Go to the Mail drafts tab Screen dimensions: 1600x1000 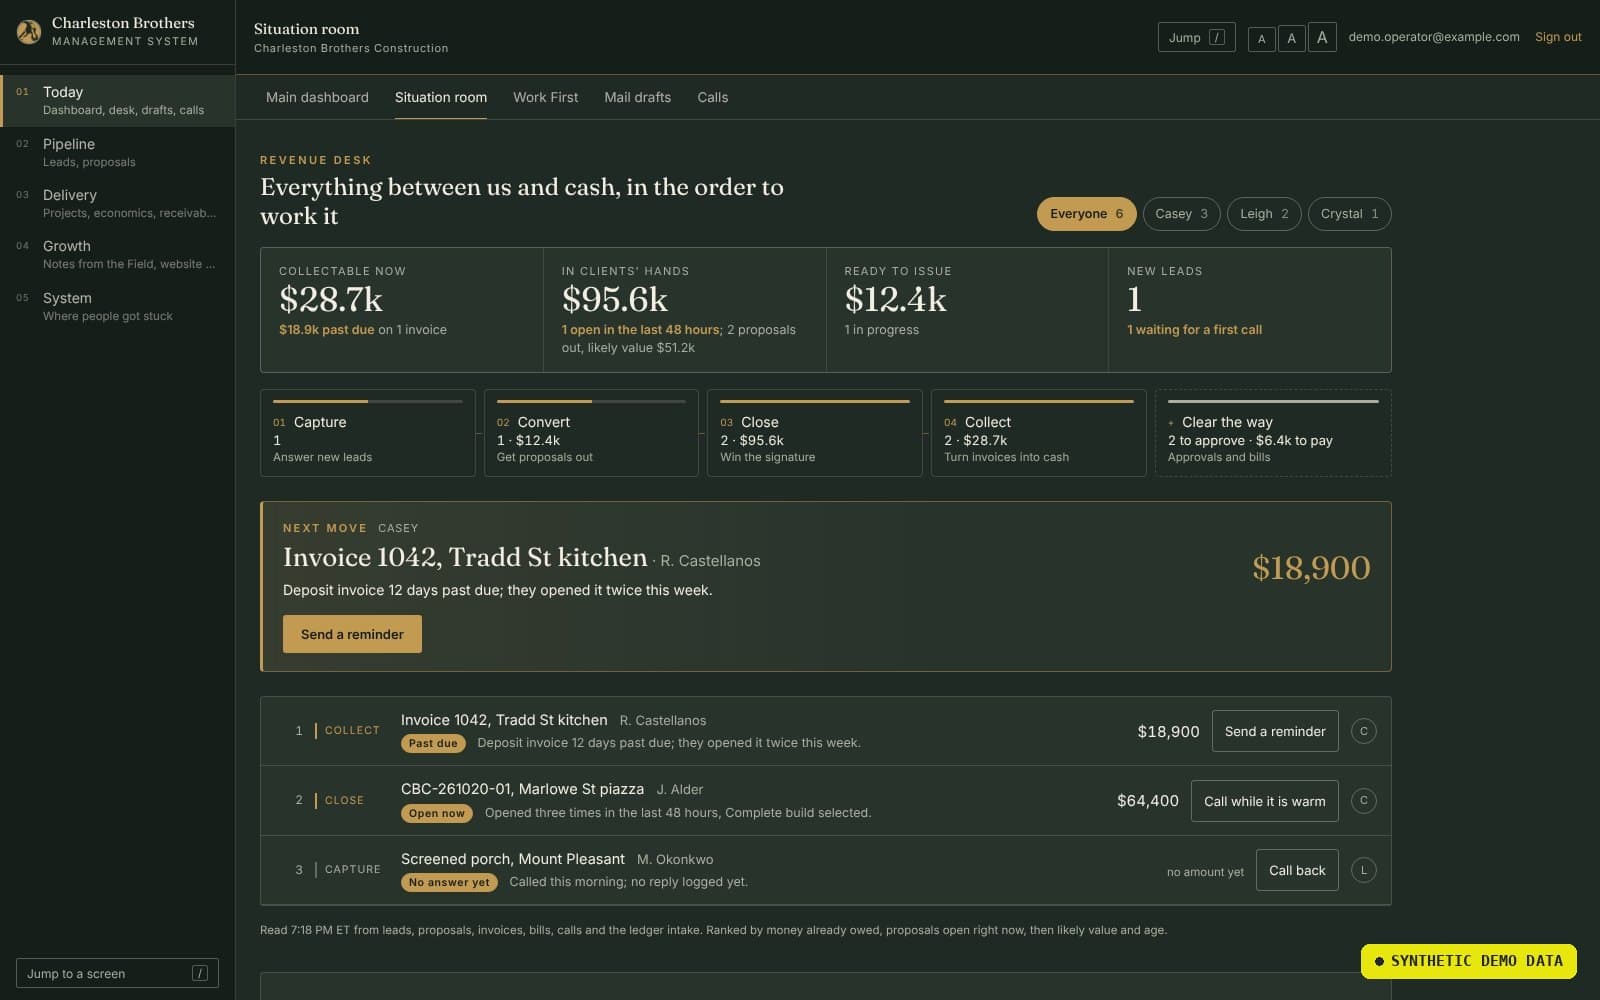click(x=637, y=97)
